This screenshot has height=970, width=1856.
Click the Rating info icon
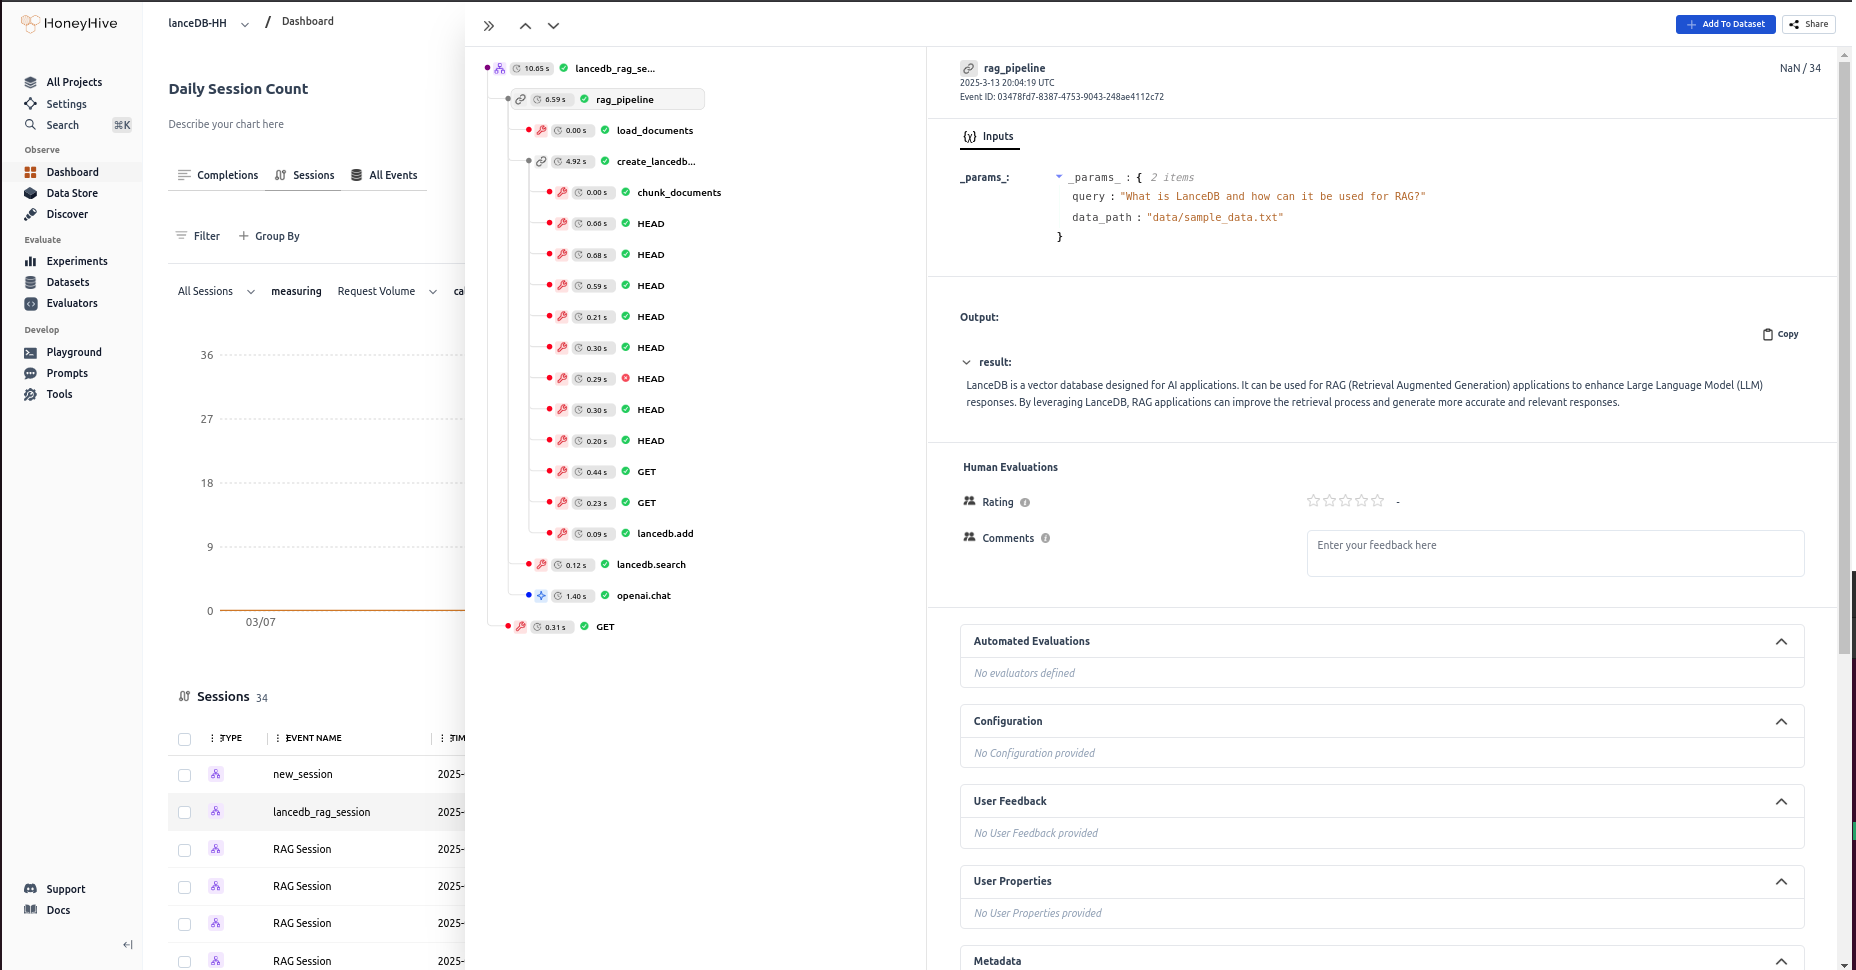pyautogui.click(x=1025, y=503)
